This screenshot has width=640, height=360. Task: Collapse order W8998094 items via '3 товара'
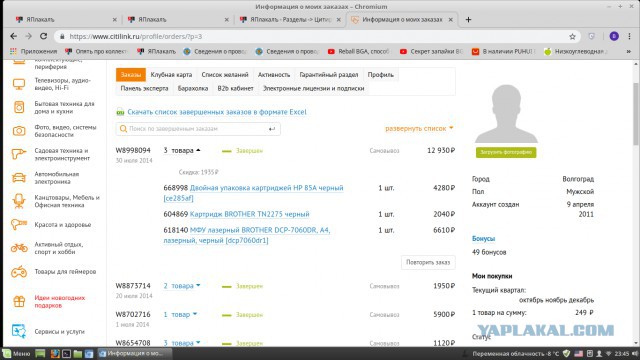182,151
